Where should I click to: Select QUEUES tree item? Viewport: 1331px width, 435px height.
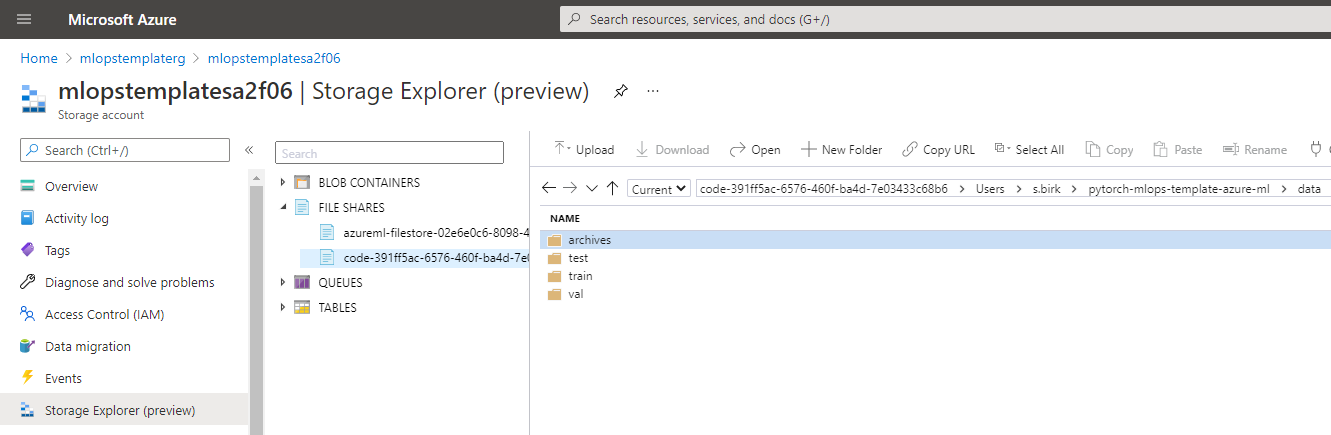coord(340,283)
